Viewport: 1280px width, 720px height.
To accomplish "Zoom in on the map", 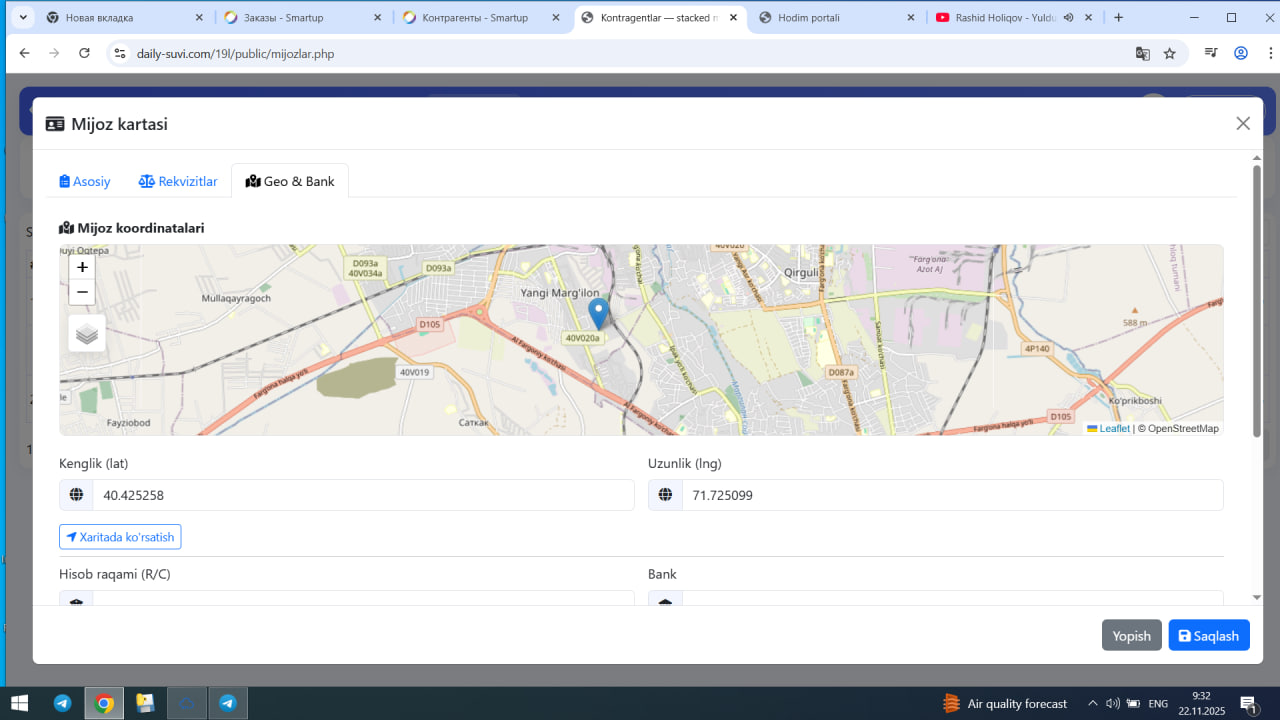I will 82,267.
